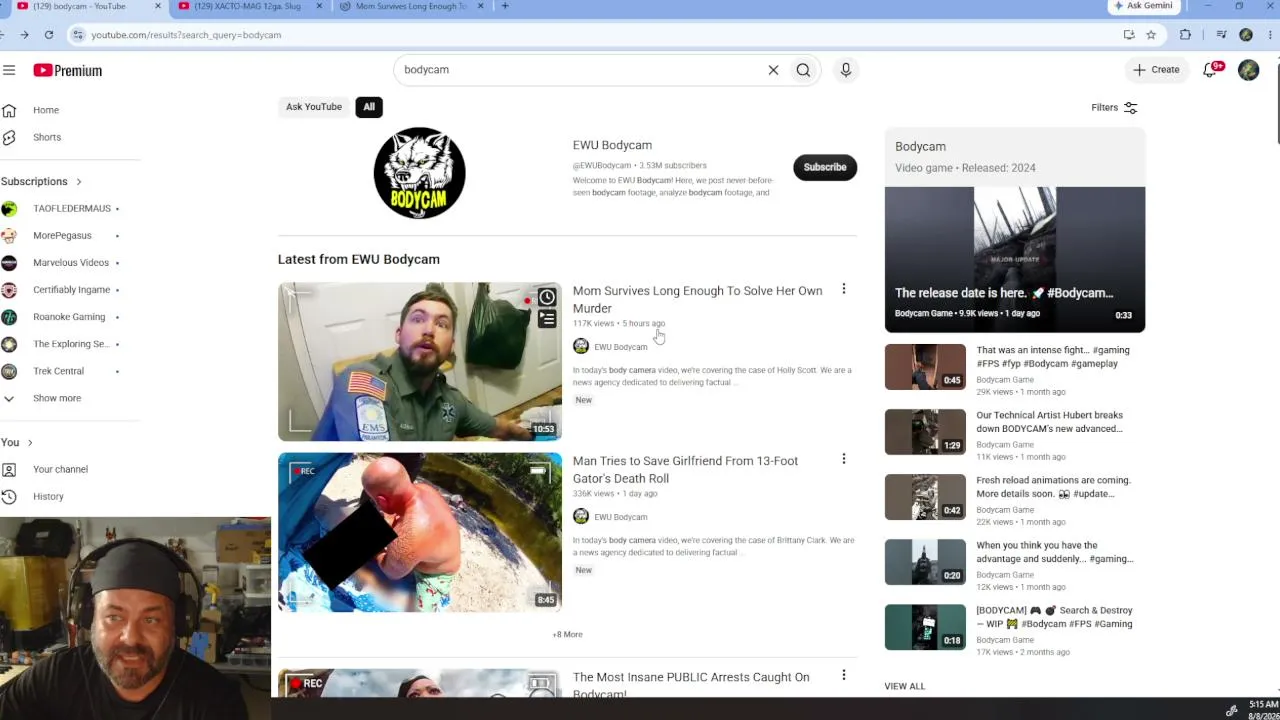Open the Bodycam video game card title
Screen dimensions: 1280x720
(920, 146)
